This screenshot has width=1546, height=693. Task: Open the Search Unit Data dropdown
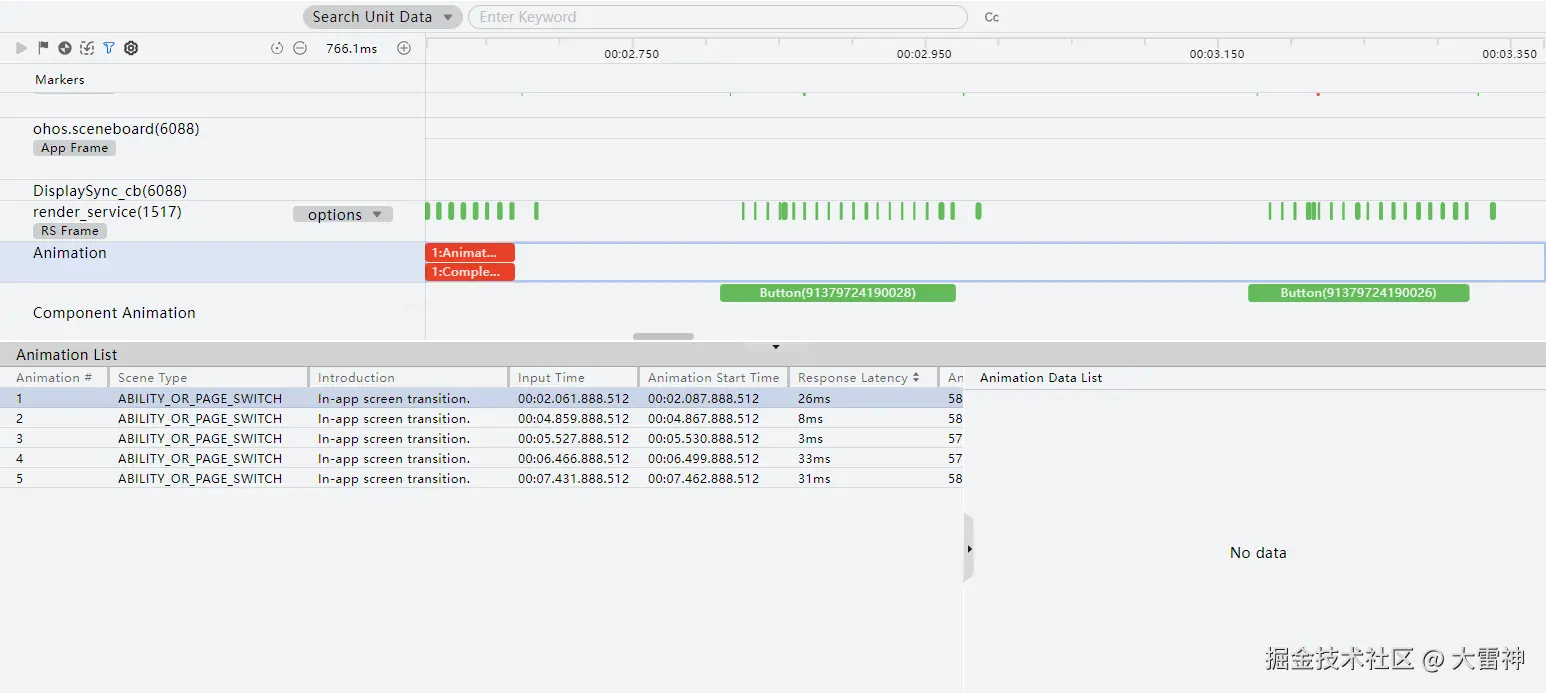(382, 17)
